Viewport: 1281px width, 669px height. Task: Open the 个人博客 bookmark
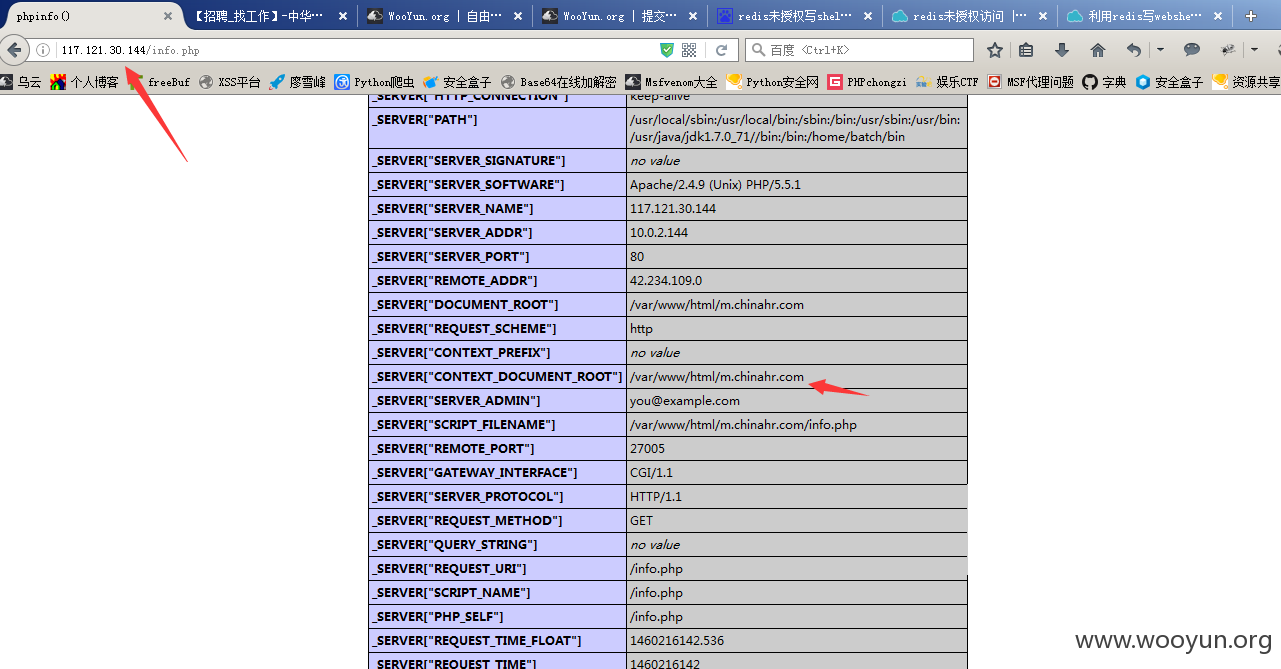(x=85, y=82)
